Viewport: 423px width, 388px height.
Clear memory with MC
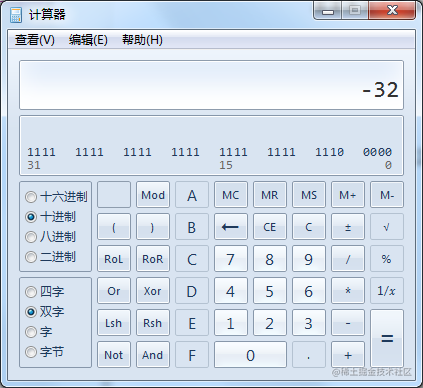point(231,195)
